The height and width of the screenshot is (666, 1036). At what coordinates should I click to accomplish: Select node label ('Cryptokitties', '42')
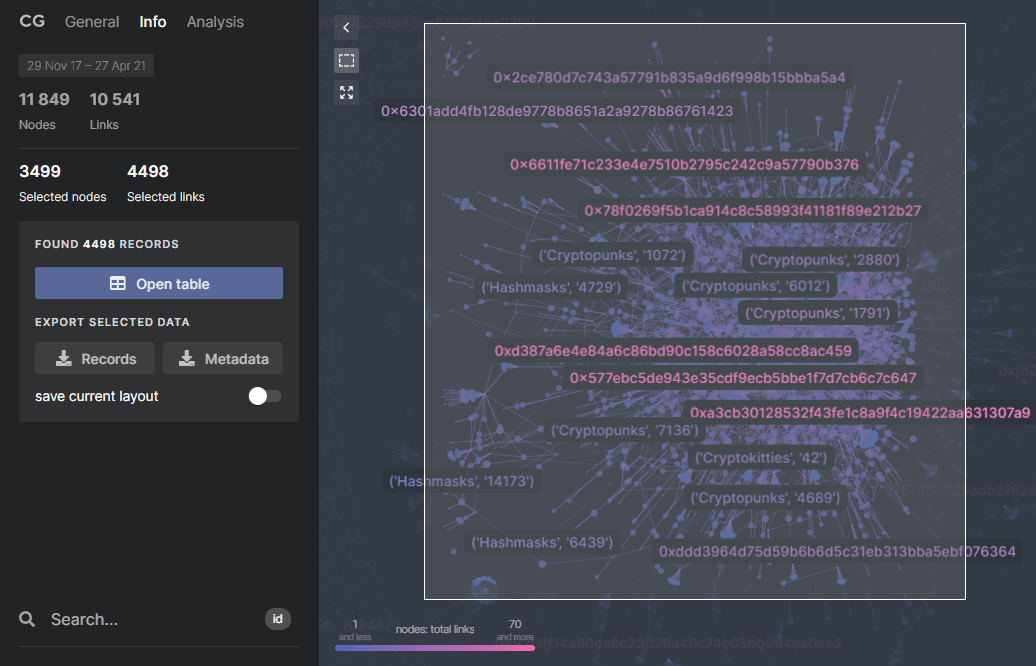(761, 458)
